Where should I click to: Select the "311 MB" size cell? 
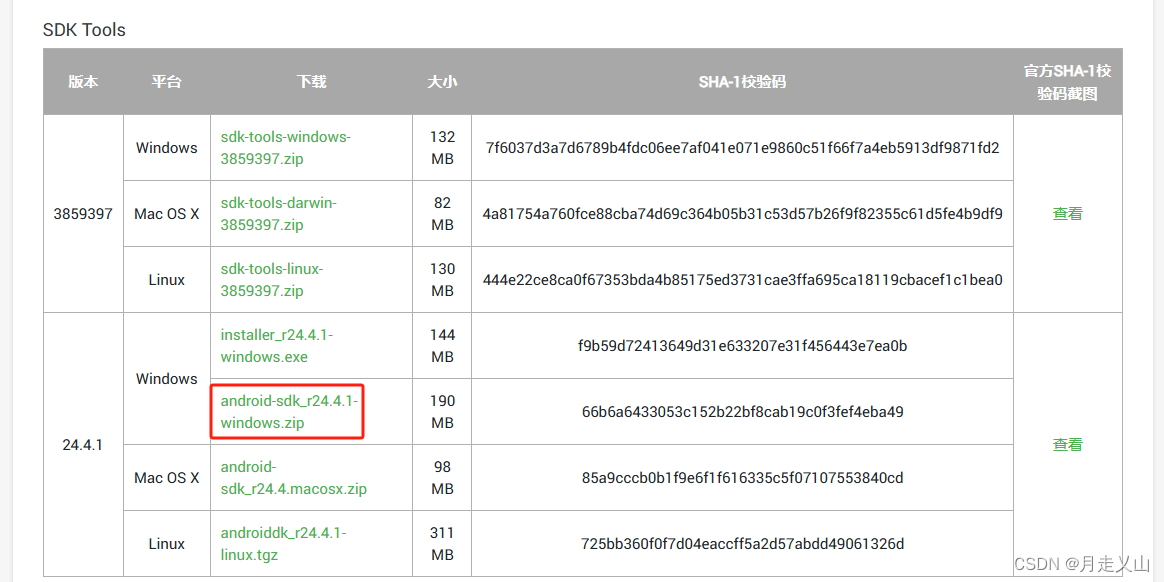click(442, 544)
